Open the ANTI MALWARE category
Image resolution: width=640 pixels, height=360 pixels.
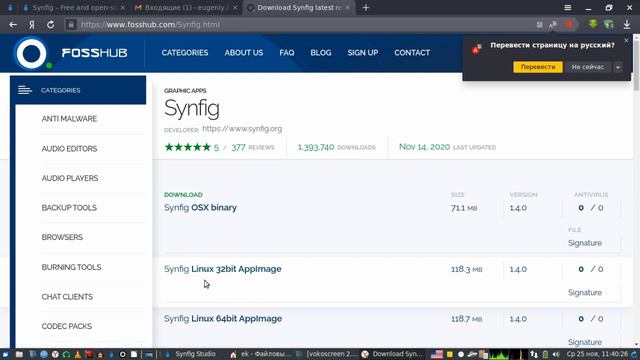coord(69,119)
